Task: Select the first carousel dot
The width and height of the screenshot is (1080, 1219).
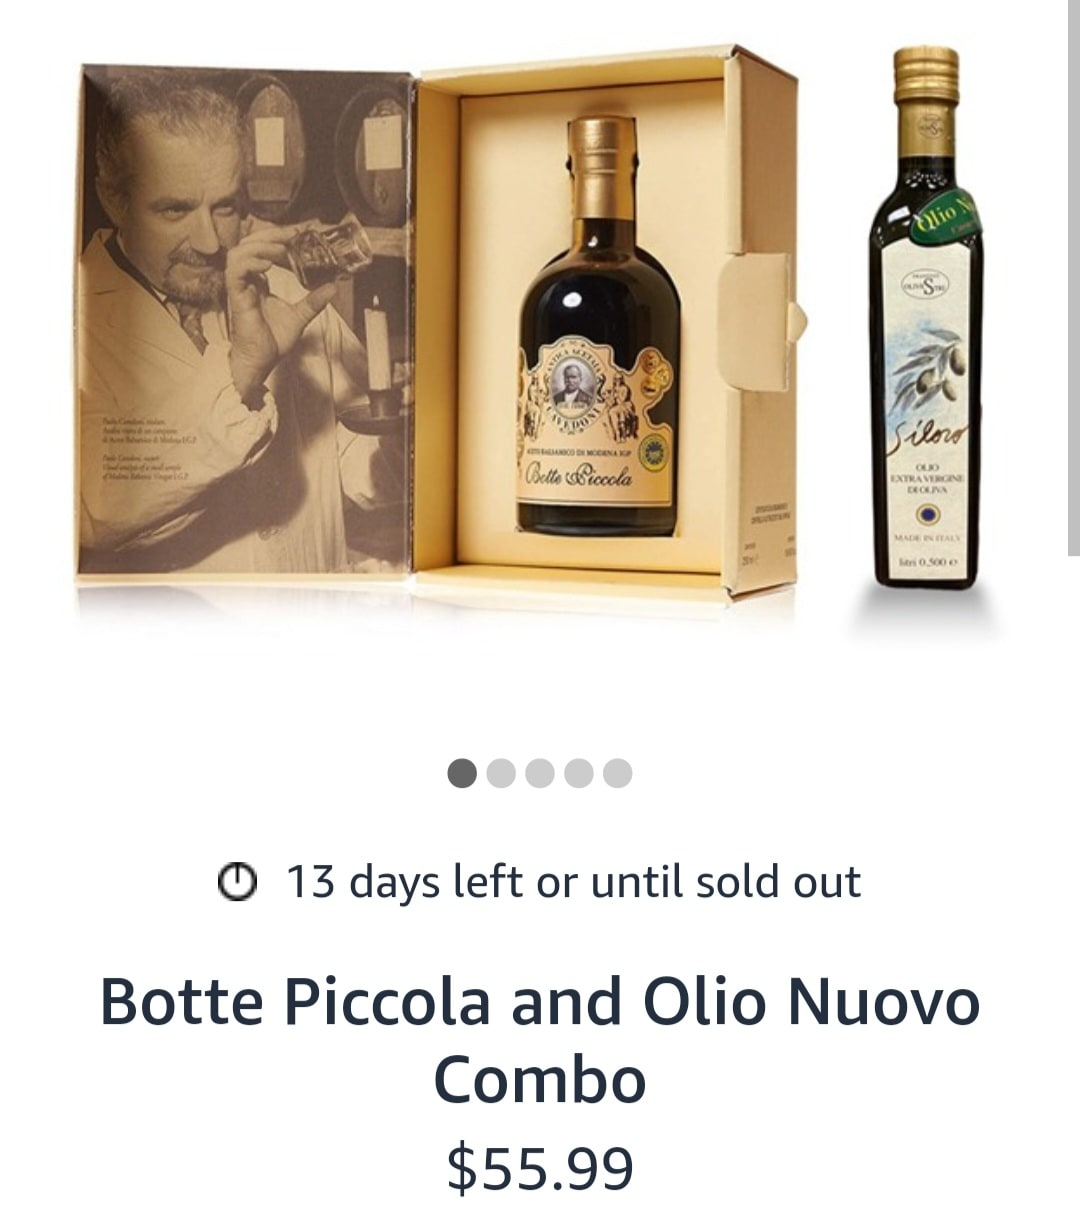Action: click(x=462, y=773)
